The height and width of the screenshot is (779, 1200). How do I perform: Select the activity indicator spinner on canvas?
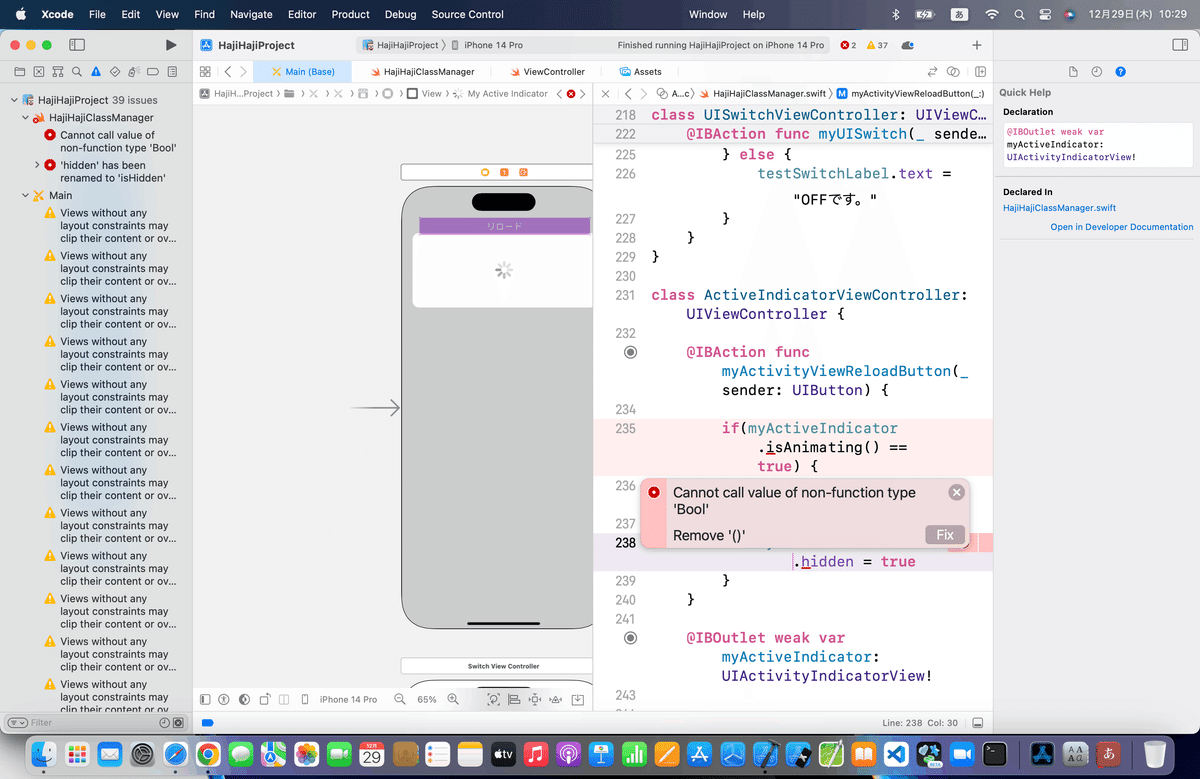(x=504, y=270)
